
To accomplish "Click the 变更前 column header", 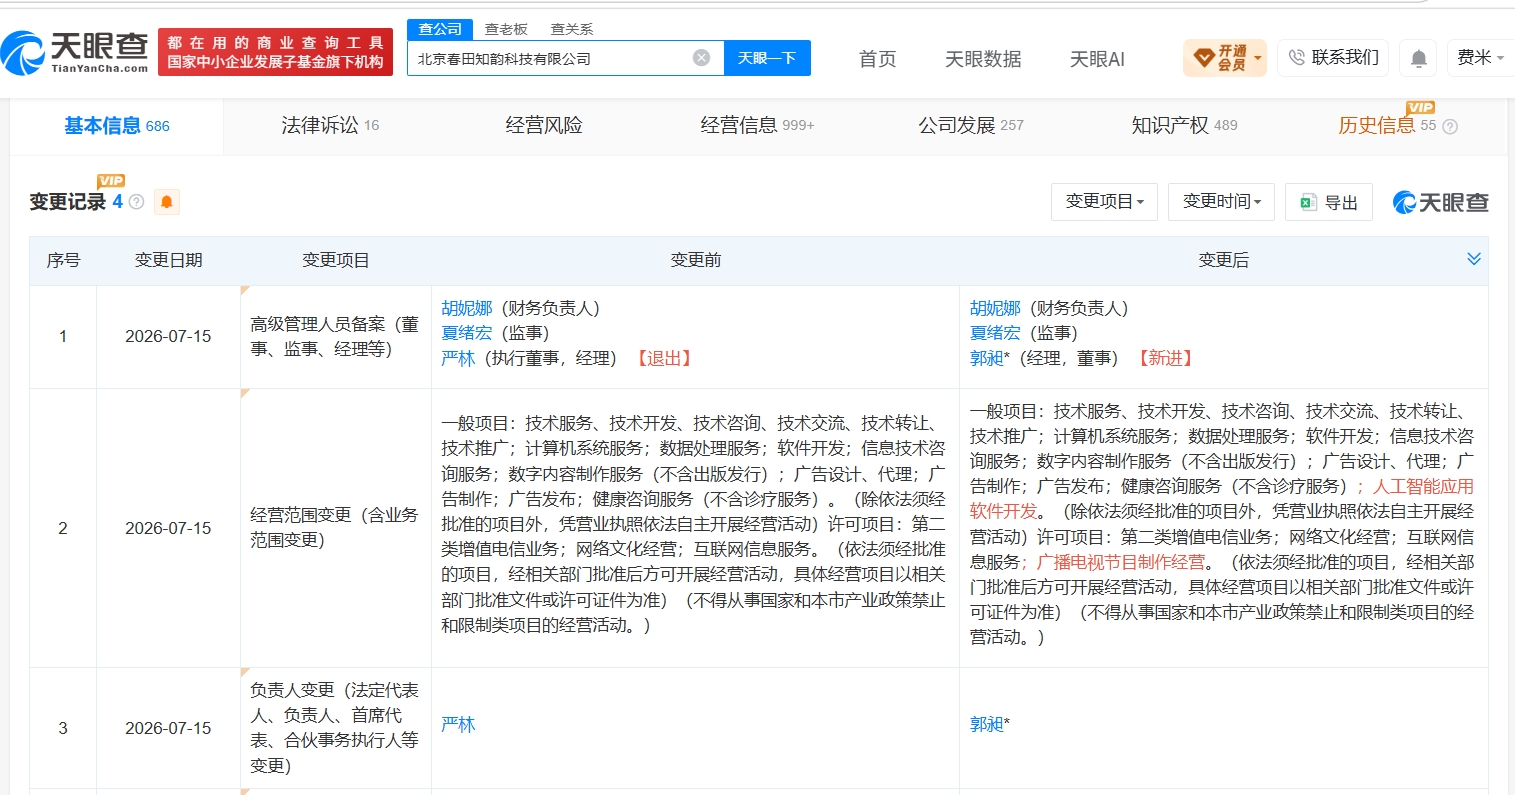I will pos(695,260).
